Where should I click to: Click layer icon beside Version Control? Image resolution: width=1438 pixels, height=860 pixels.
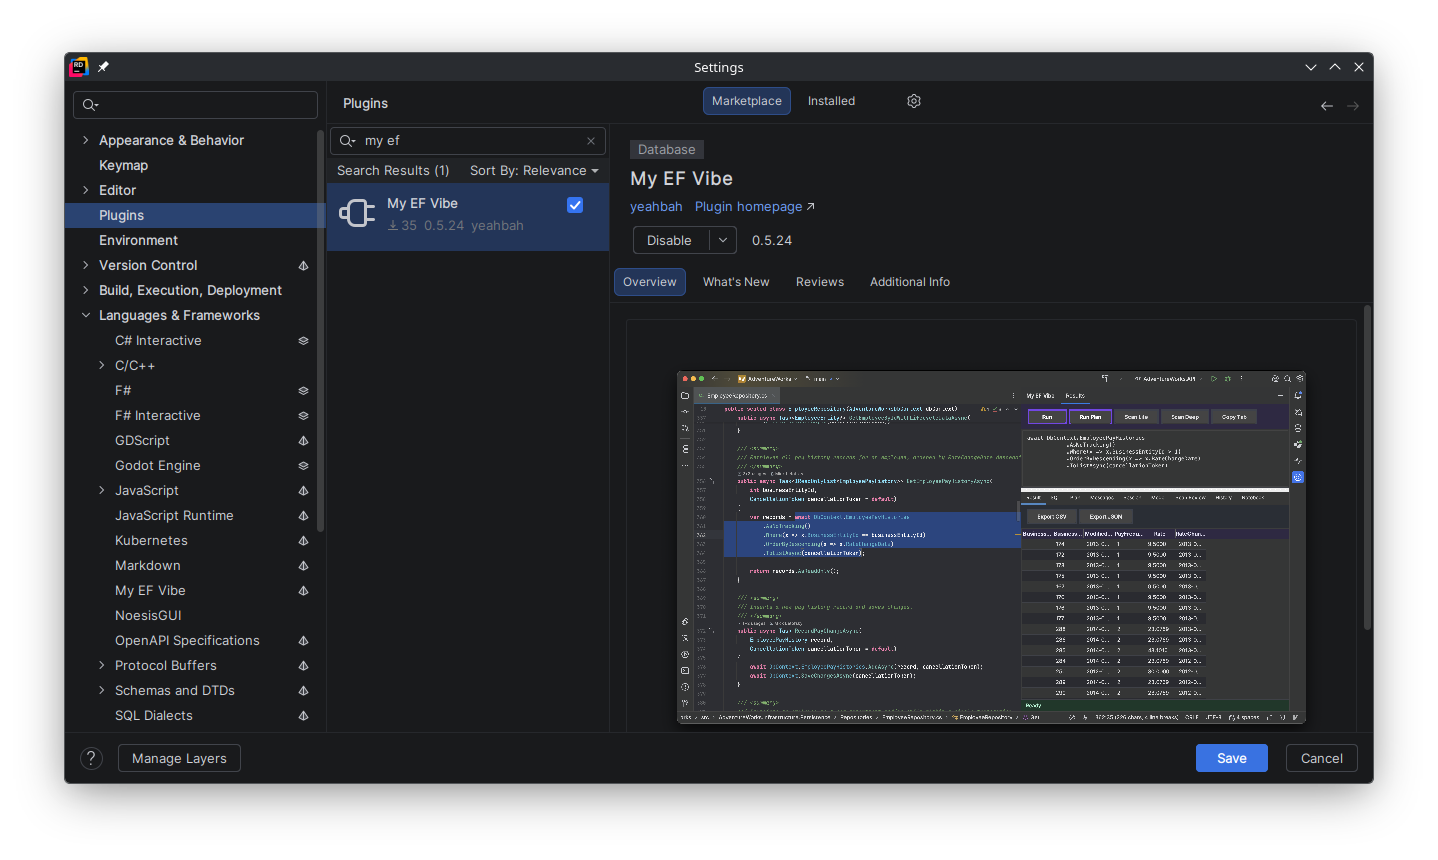tap(303, 266)
